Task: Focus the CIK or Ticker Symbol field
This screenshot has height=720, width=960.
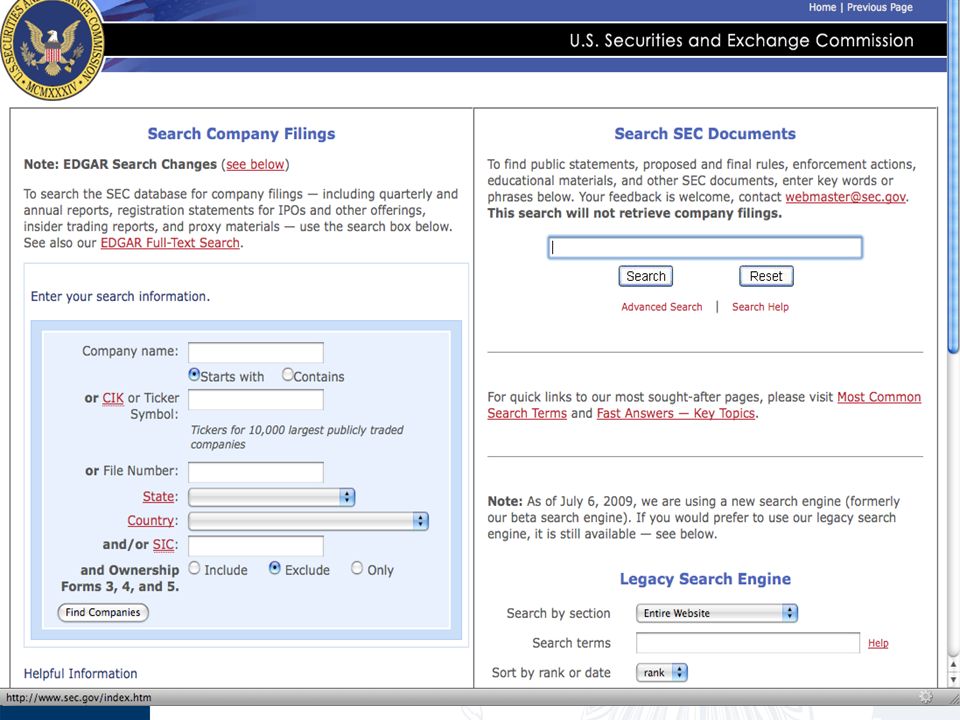Action: 256,400
